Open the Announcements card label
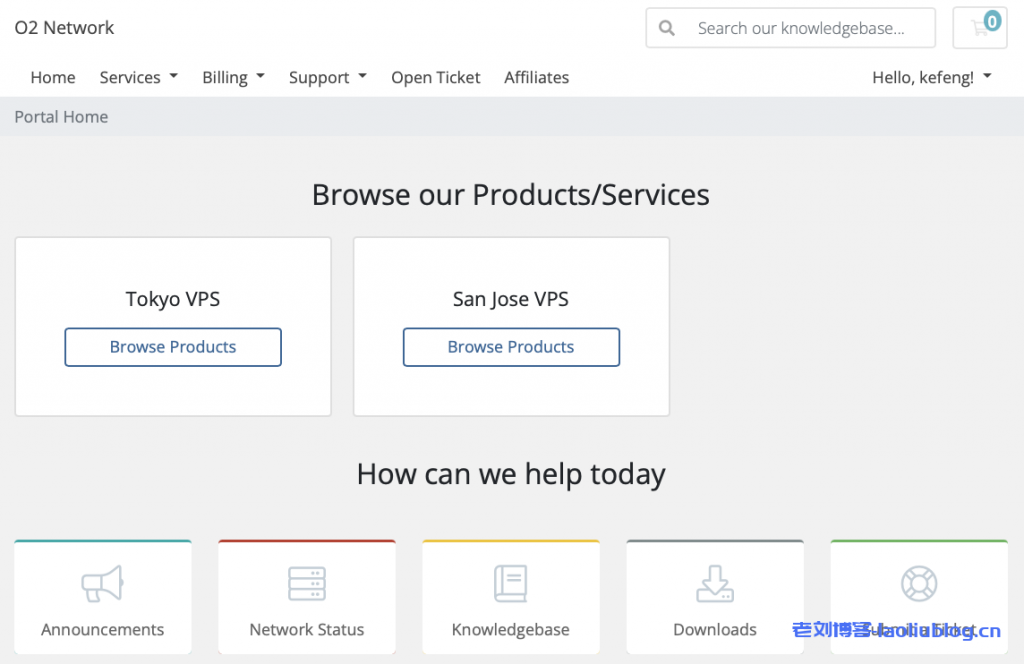 point(102,630)
